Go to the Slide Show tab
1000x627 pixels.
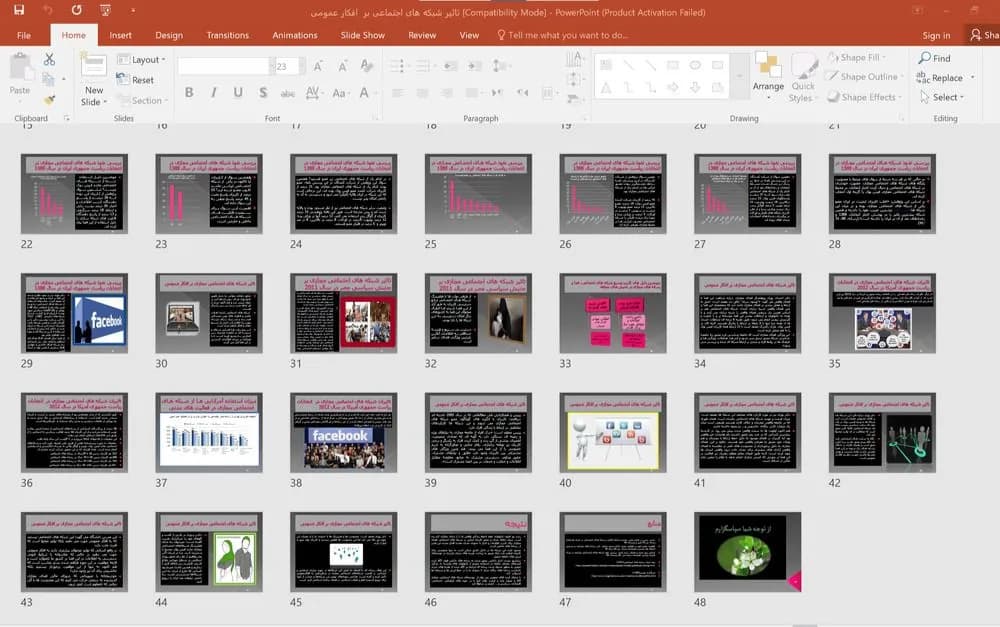(362, 35)
